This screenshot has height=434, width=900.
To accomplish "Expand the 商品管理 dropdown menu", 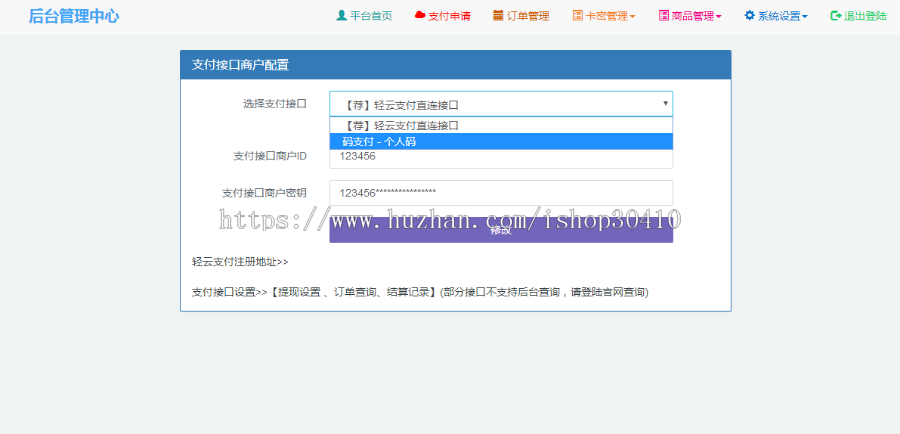I will pyautogui.click(x=690, y=16).
